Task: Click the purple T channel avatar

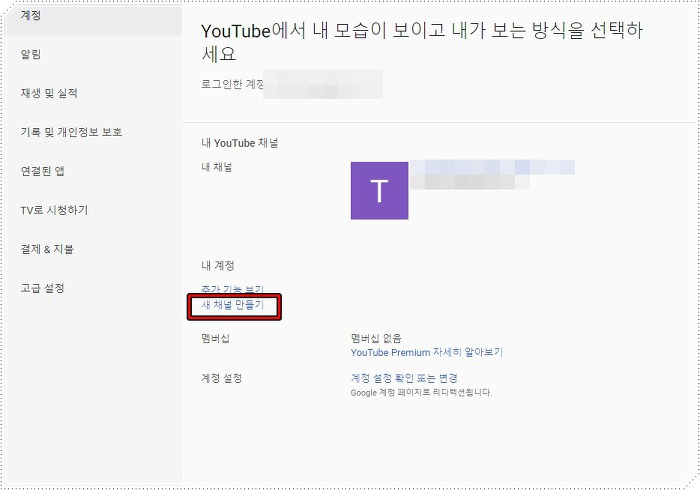Action: (x=379, y=191)
